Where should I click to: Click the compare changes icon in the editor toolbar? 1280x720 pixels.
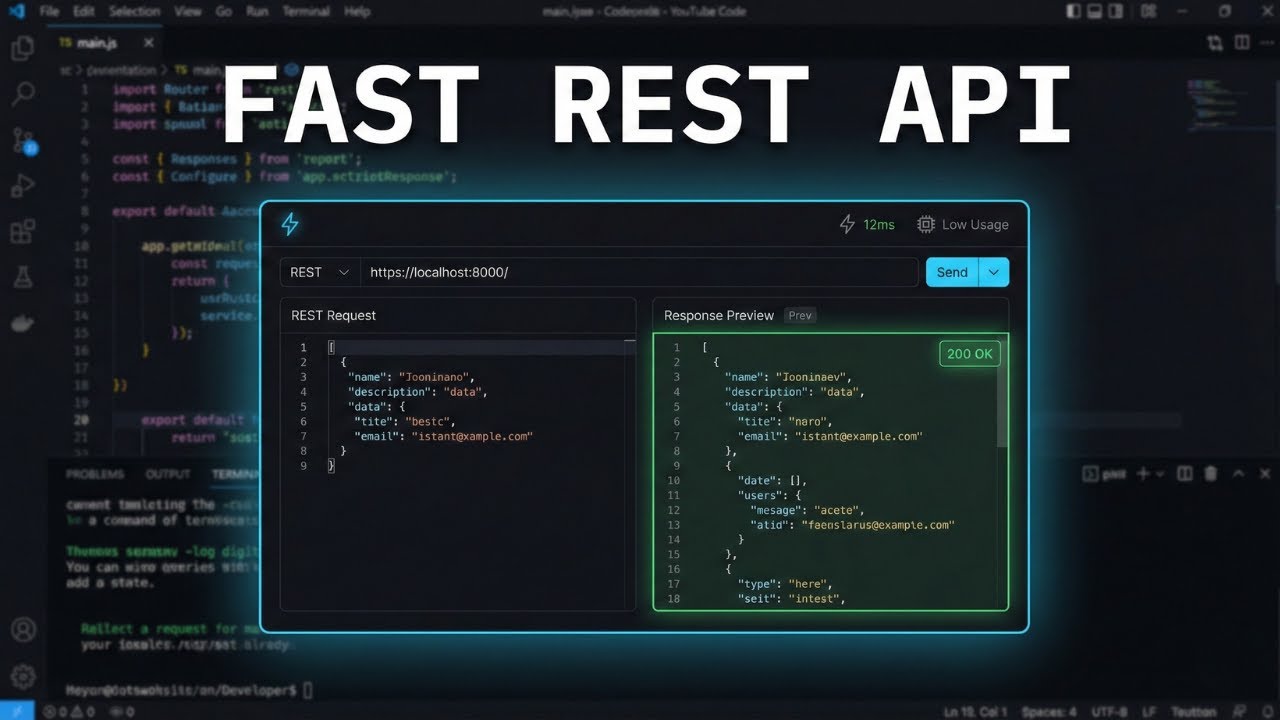pyautogui.click(x=1214, y=43)
